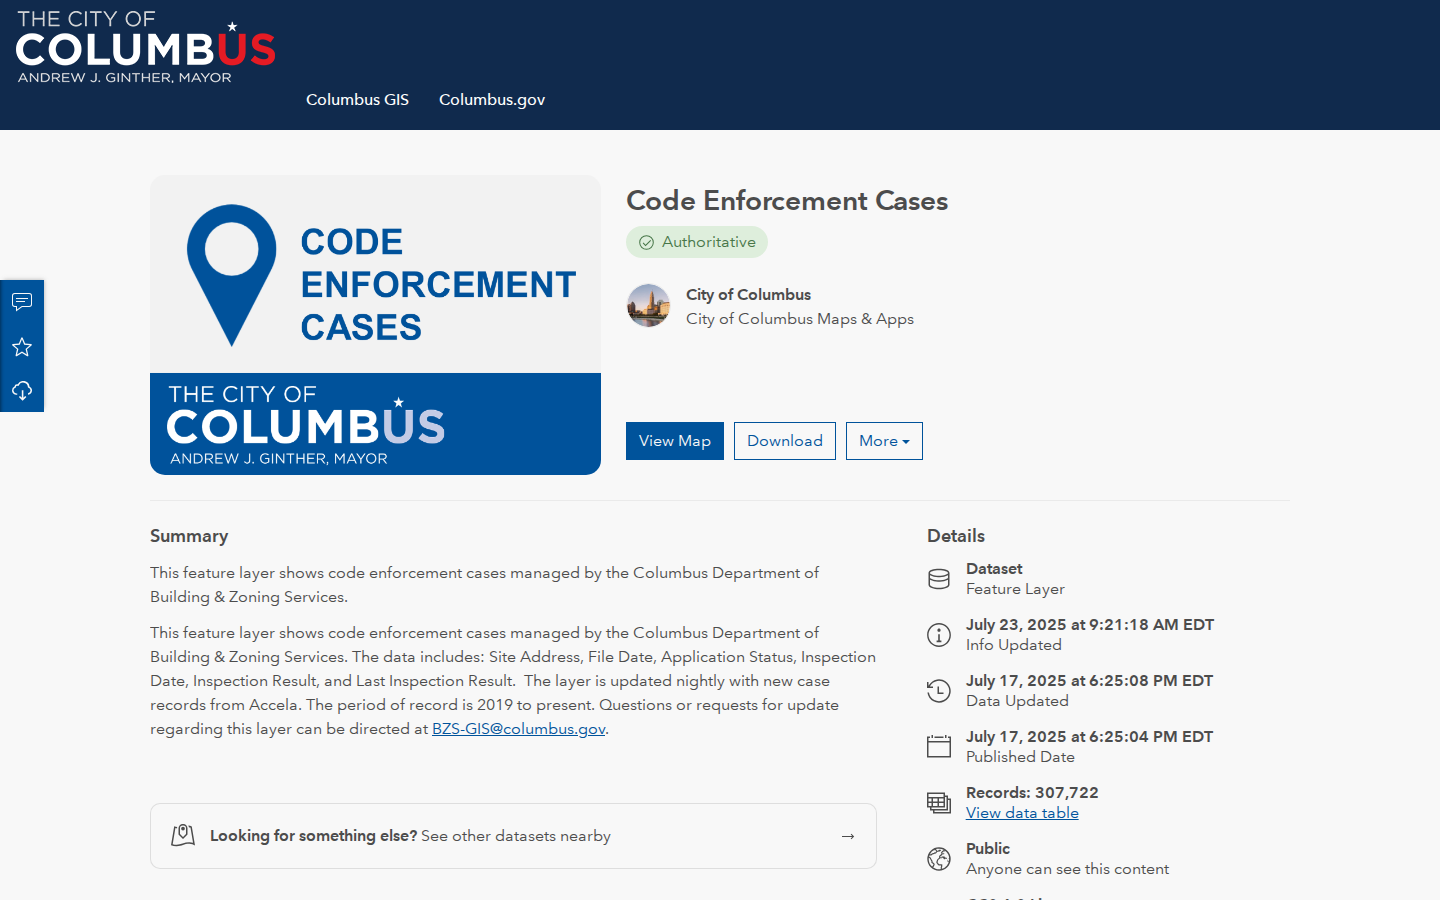Click the July 17, 2025 6:25:04 PM timestamp
1440x900 pixels.
point(1089,737)
